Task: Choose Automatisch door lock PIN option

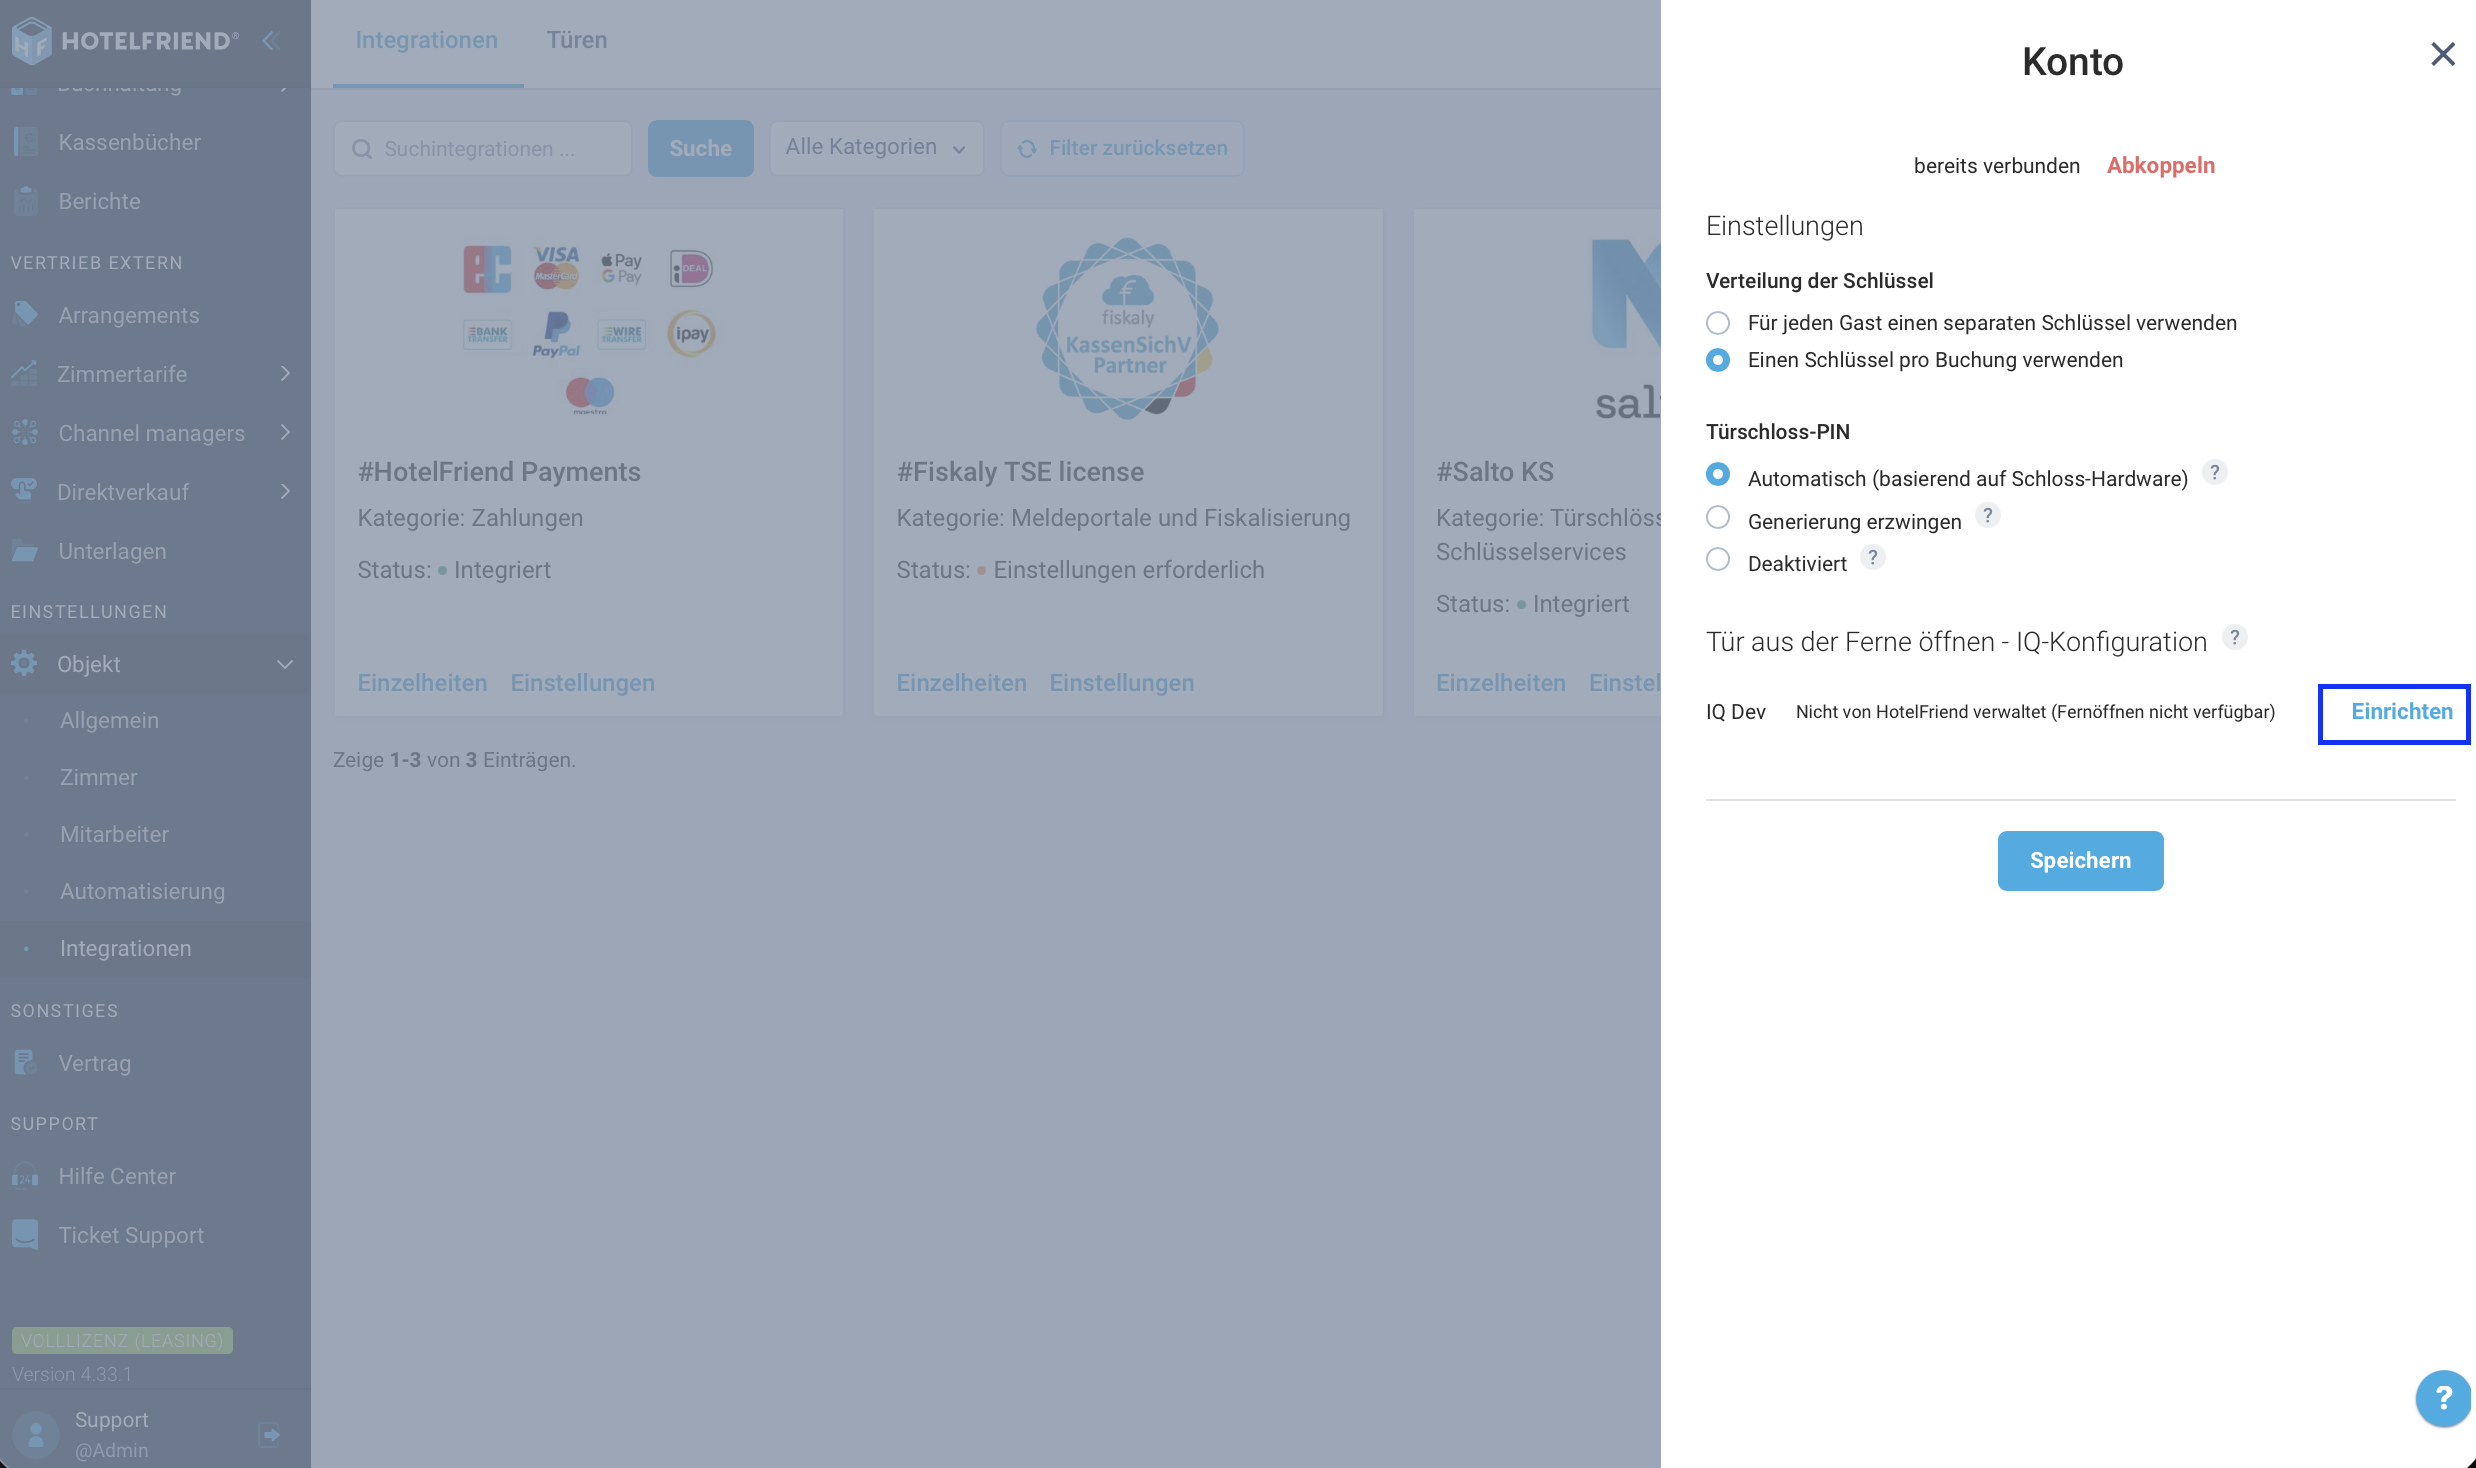Action: (1718, 475)
